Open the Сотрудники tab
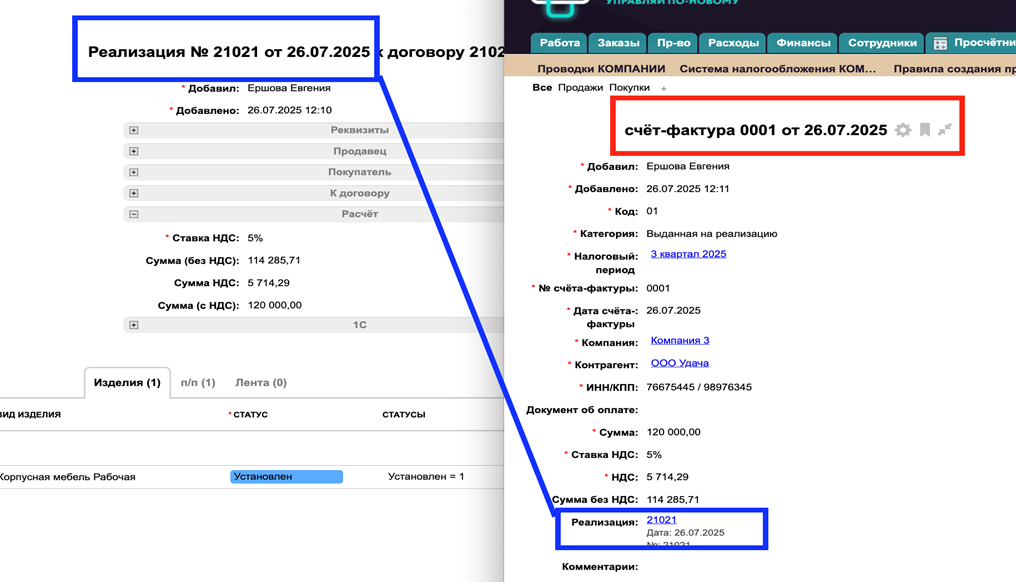Screen dimensions: 1016x582 (882, 43)
